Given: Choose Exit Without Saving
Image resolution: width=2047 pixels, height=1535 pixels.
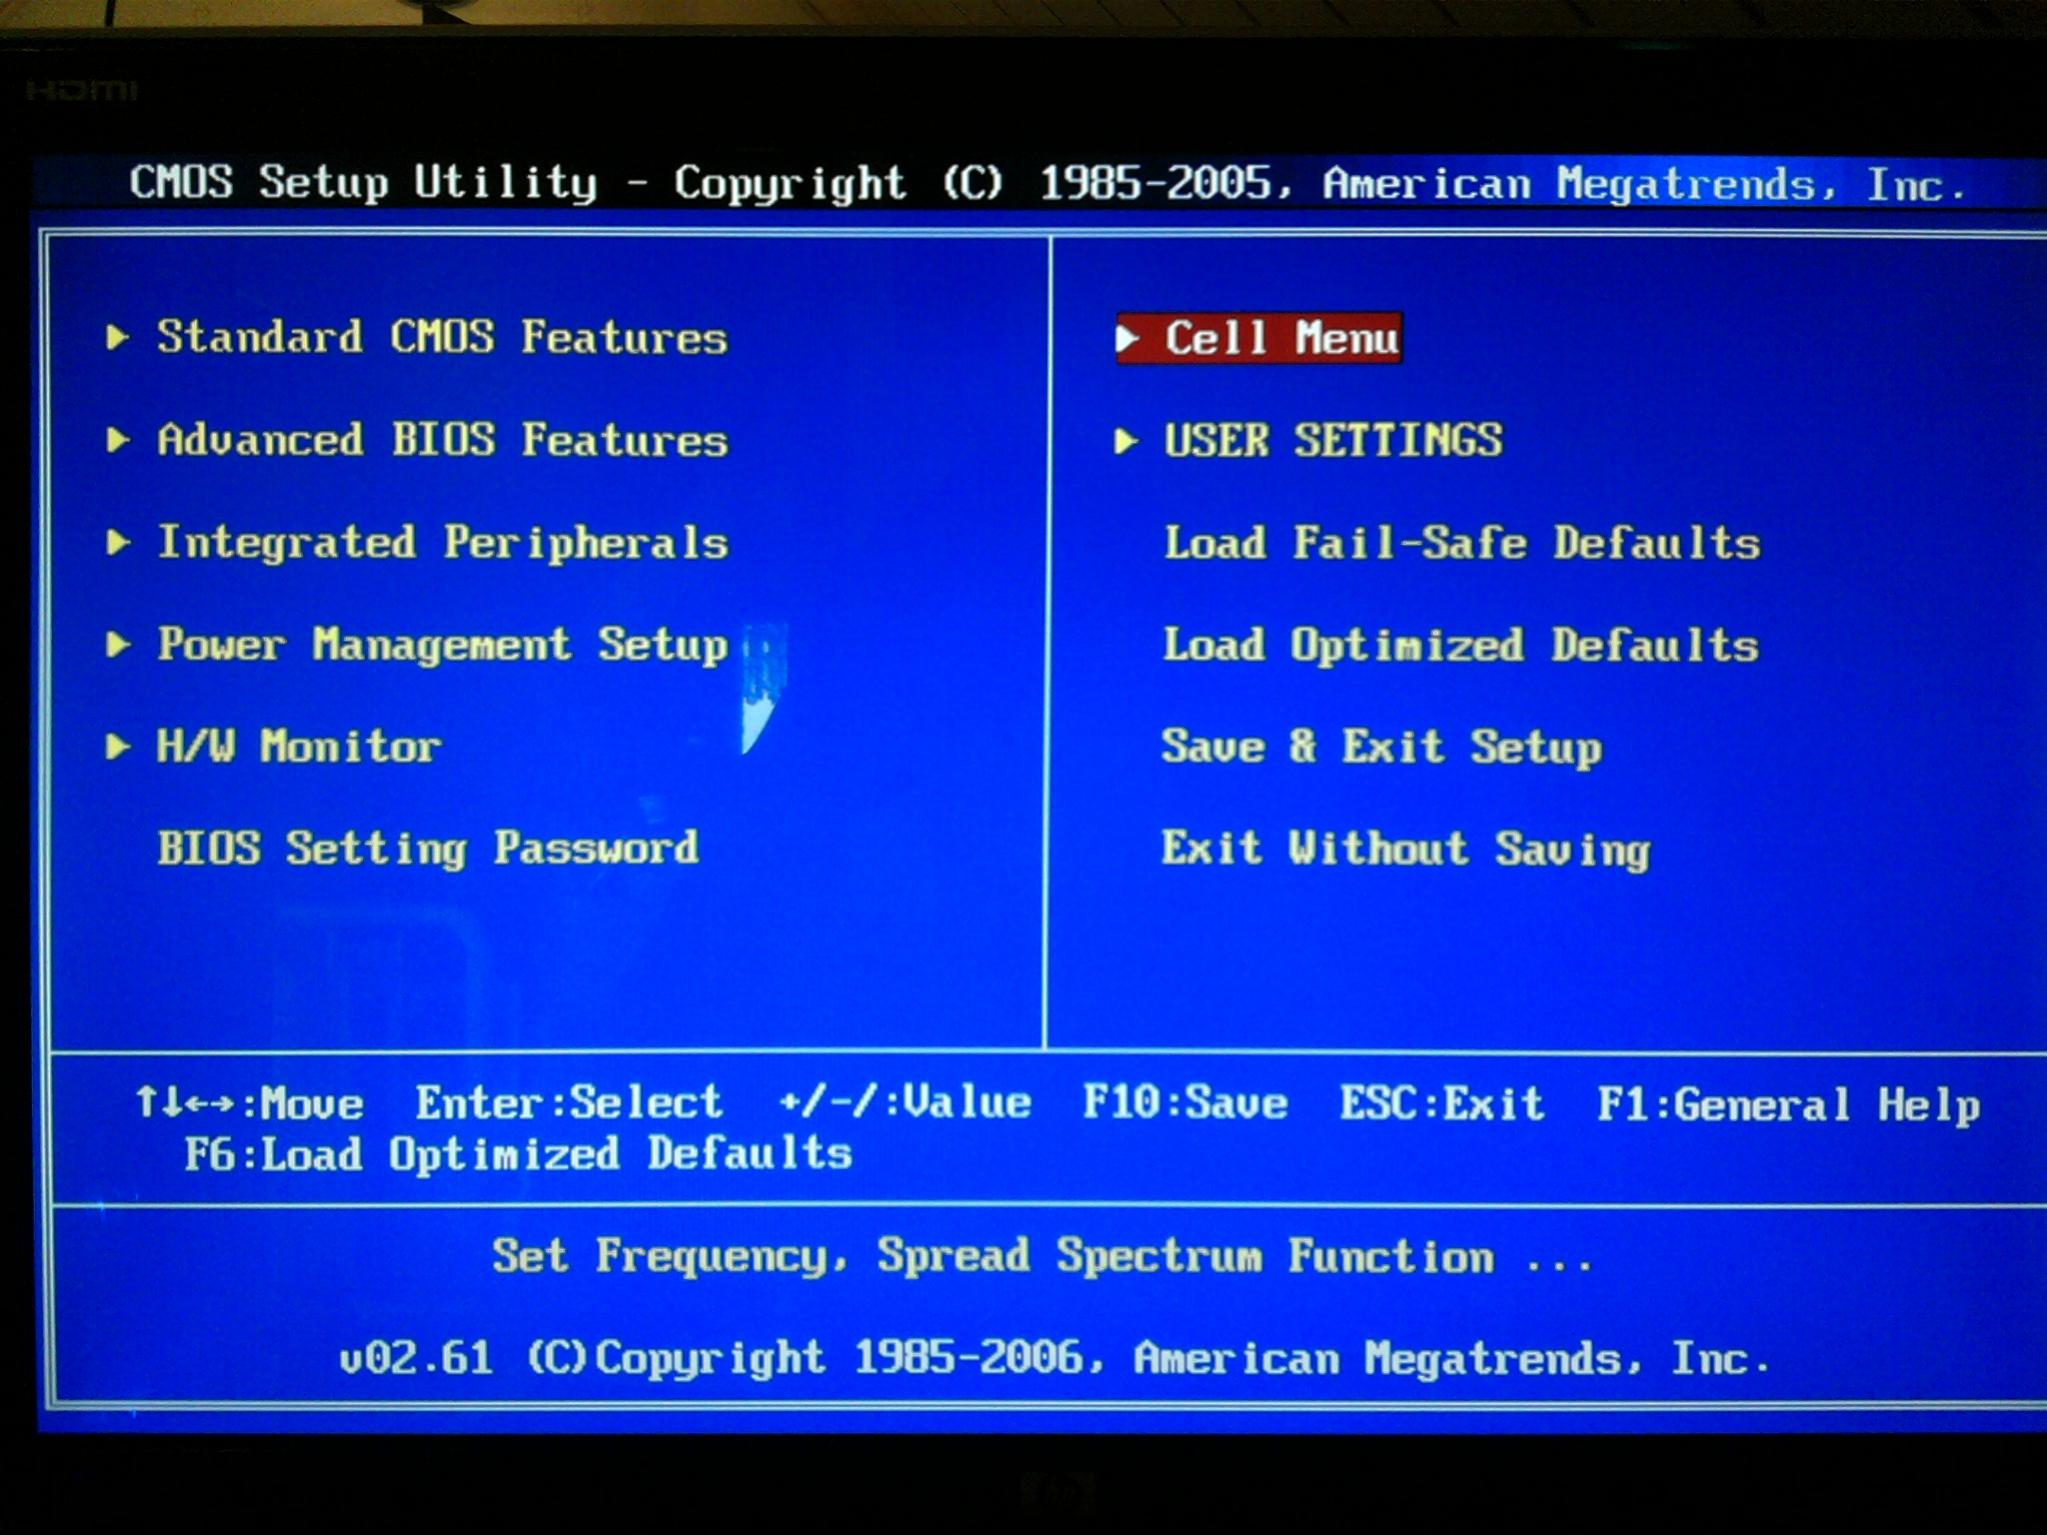Looking at the screenshot, I should pyautogui.click(x=1405, y=849).
